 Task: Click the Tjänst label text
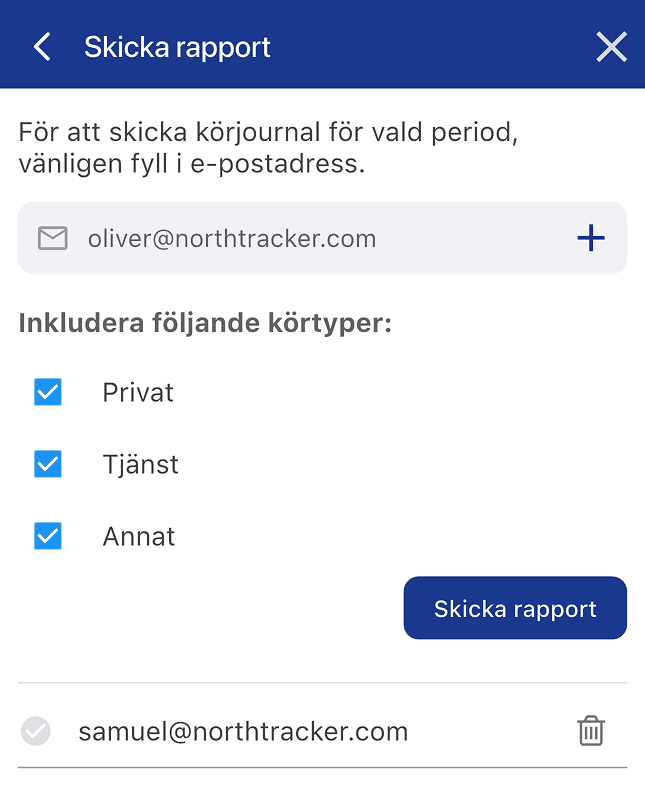click(140, 464)
